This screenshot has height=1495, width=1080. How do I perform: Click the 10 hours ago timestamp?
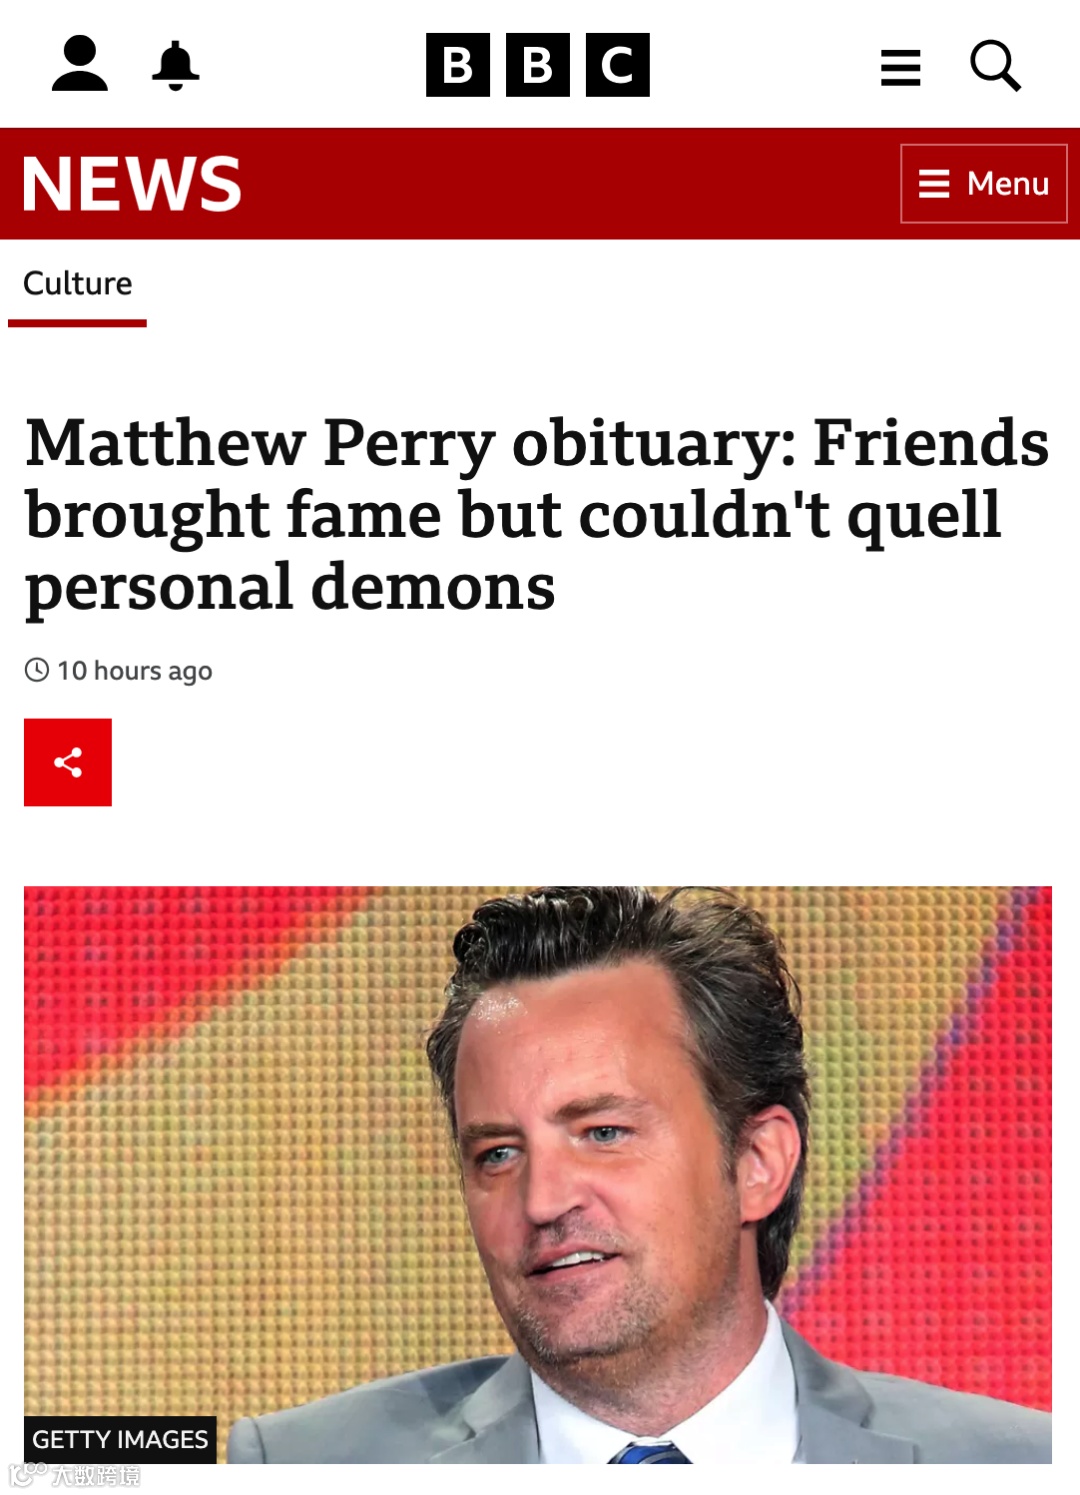coord(134,670)
